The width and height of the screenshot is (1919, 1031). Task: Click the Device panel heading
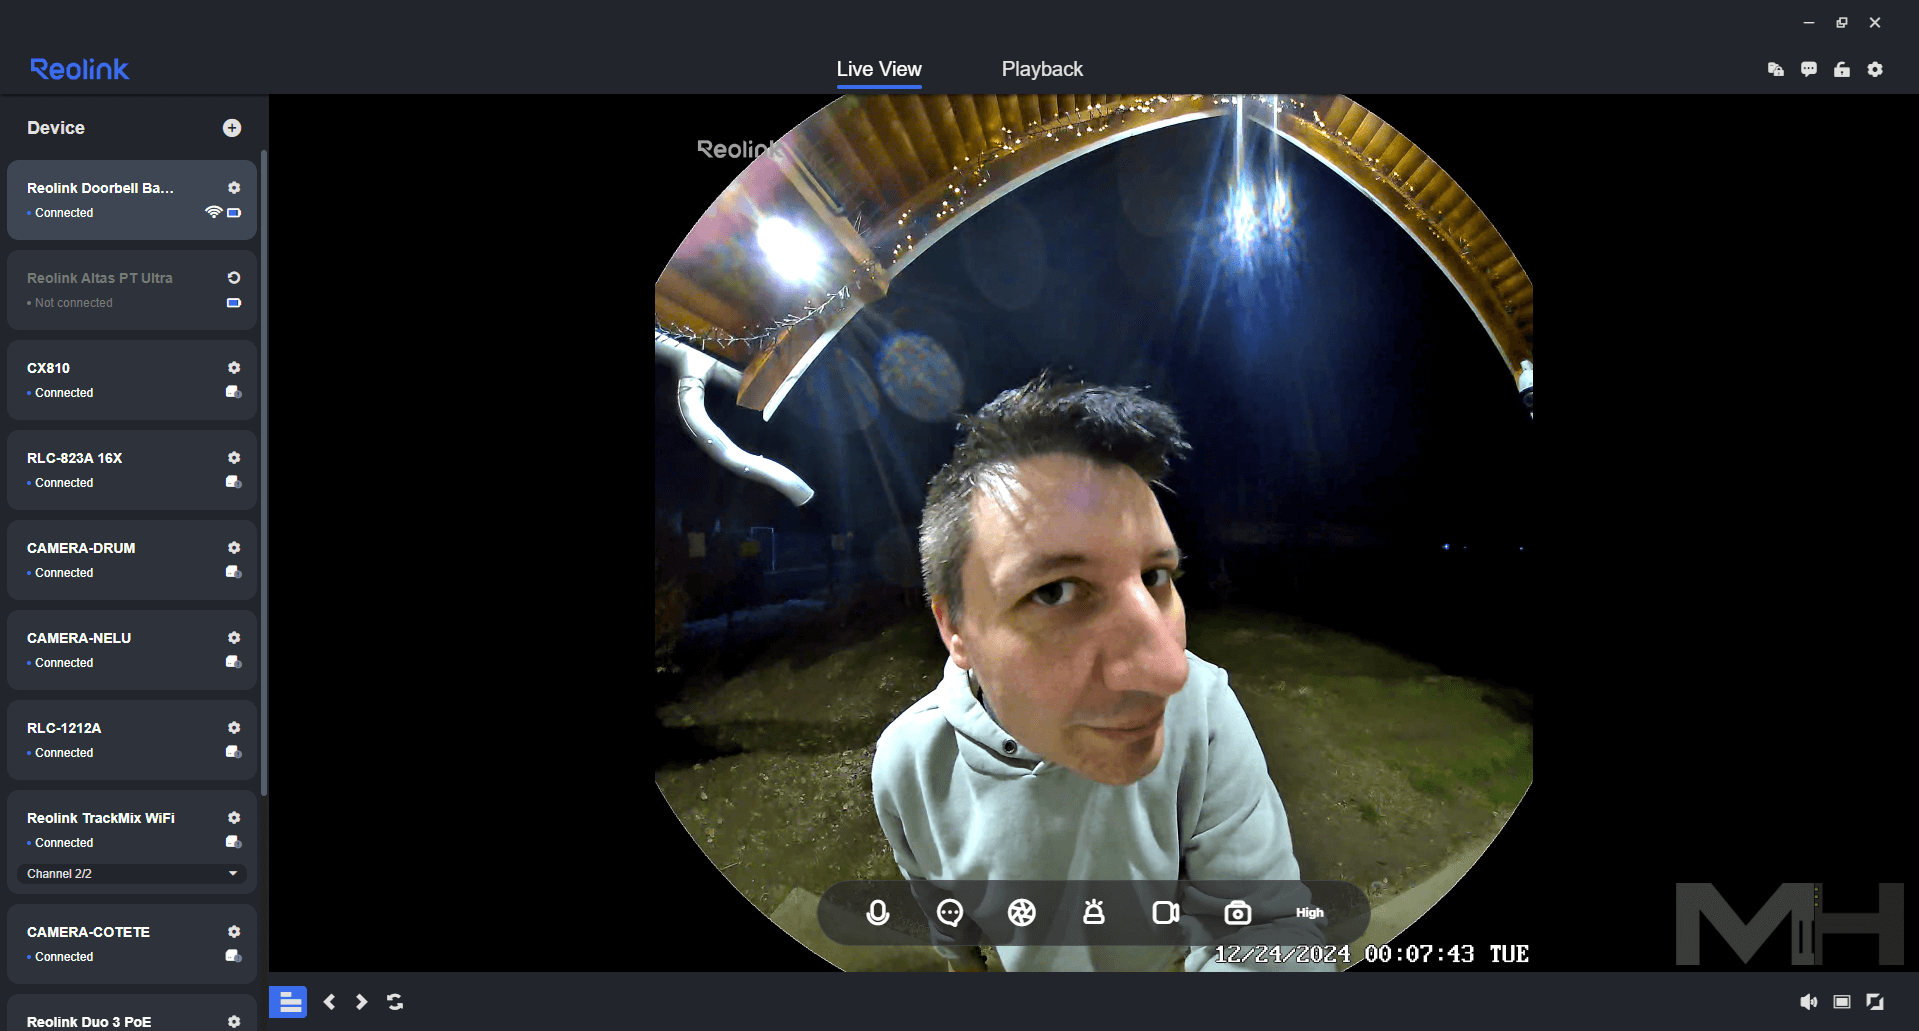(x=56, y=128)
